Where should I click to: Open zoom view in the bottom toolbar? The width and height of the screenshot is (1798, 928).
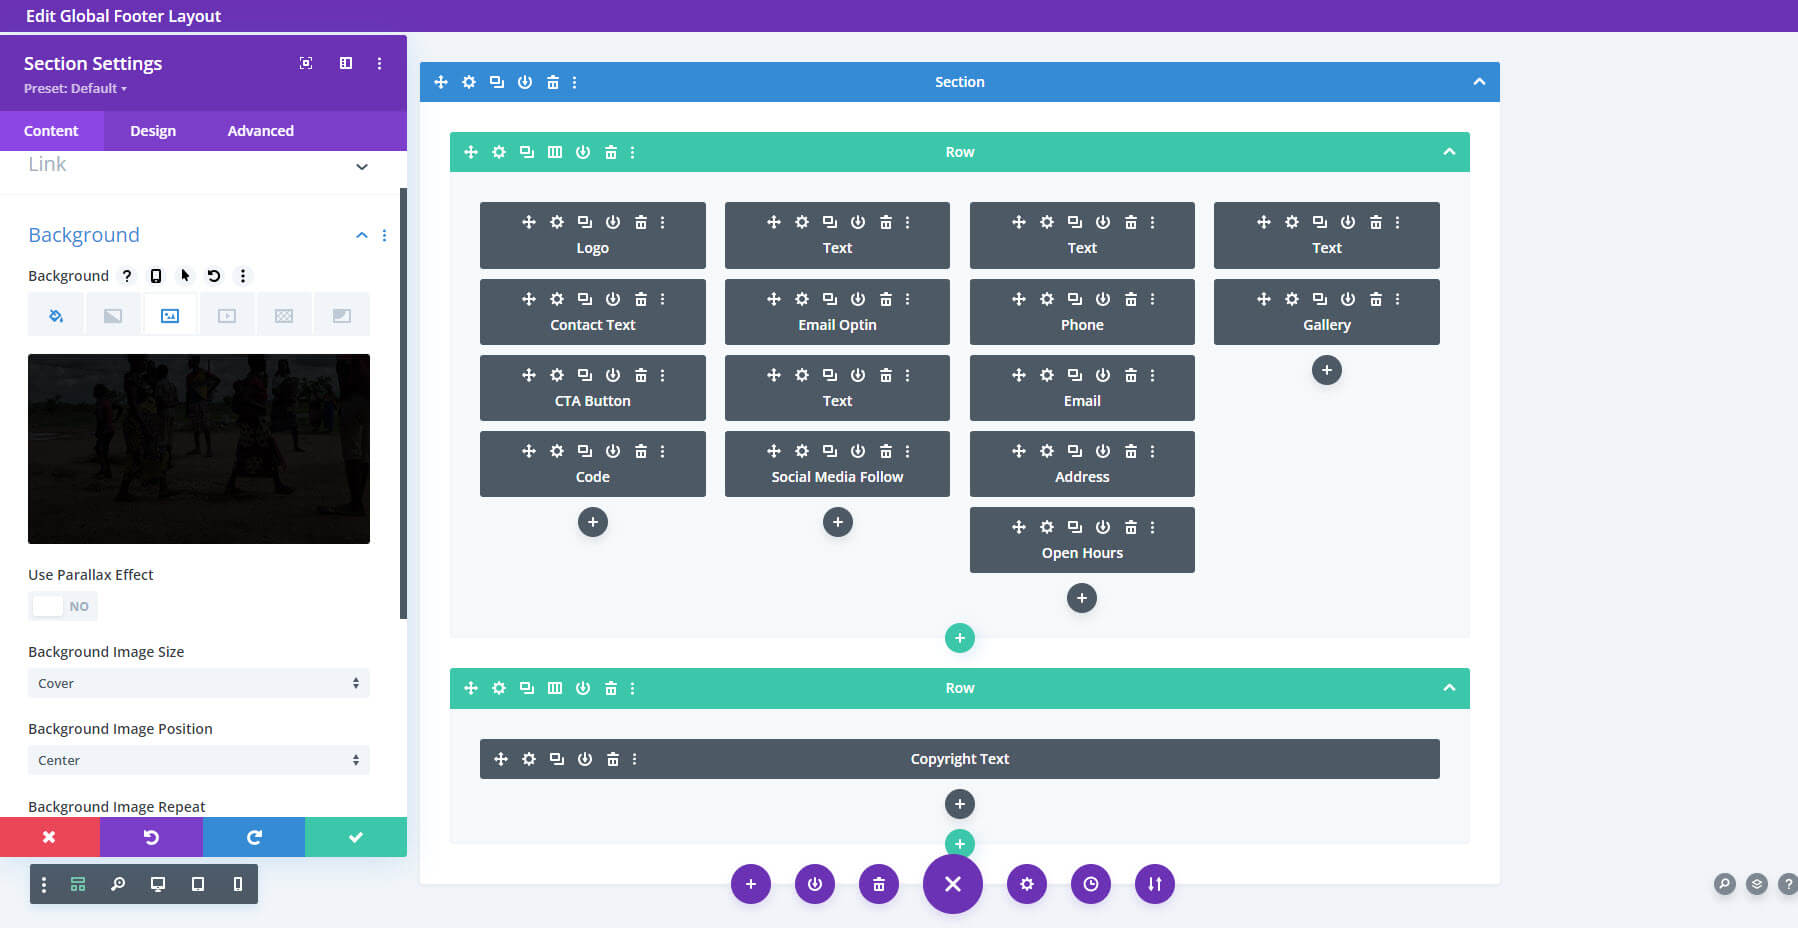118,884
